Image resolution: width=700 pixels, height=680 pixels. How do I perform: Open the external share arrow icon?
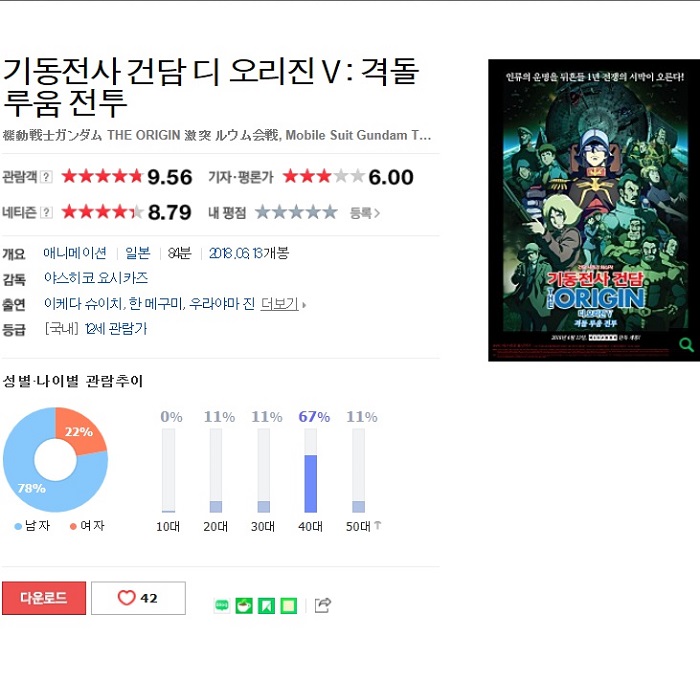(323, 605)
